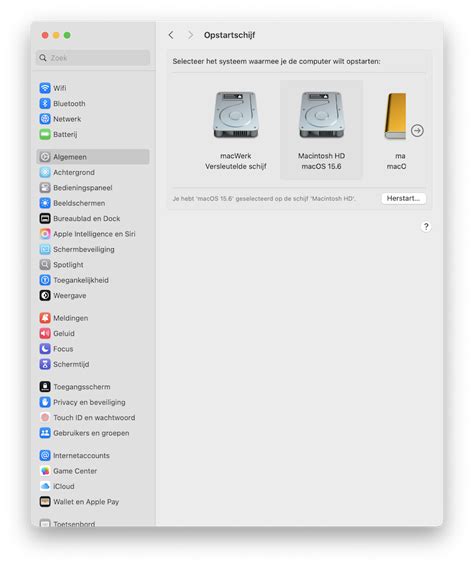This screenshot has width=474, height=567.
Task: Click the iCloud label in the sidebar
Action: [x=64, y=486]
